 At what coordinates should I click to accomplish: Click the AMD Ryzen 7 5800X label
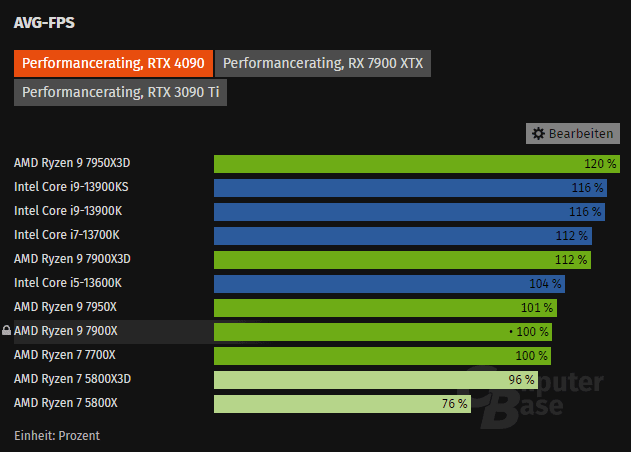[65, 403]
